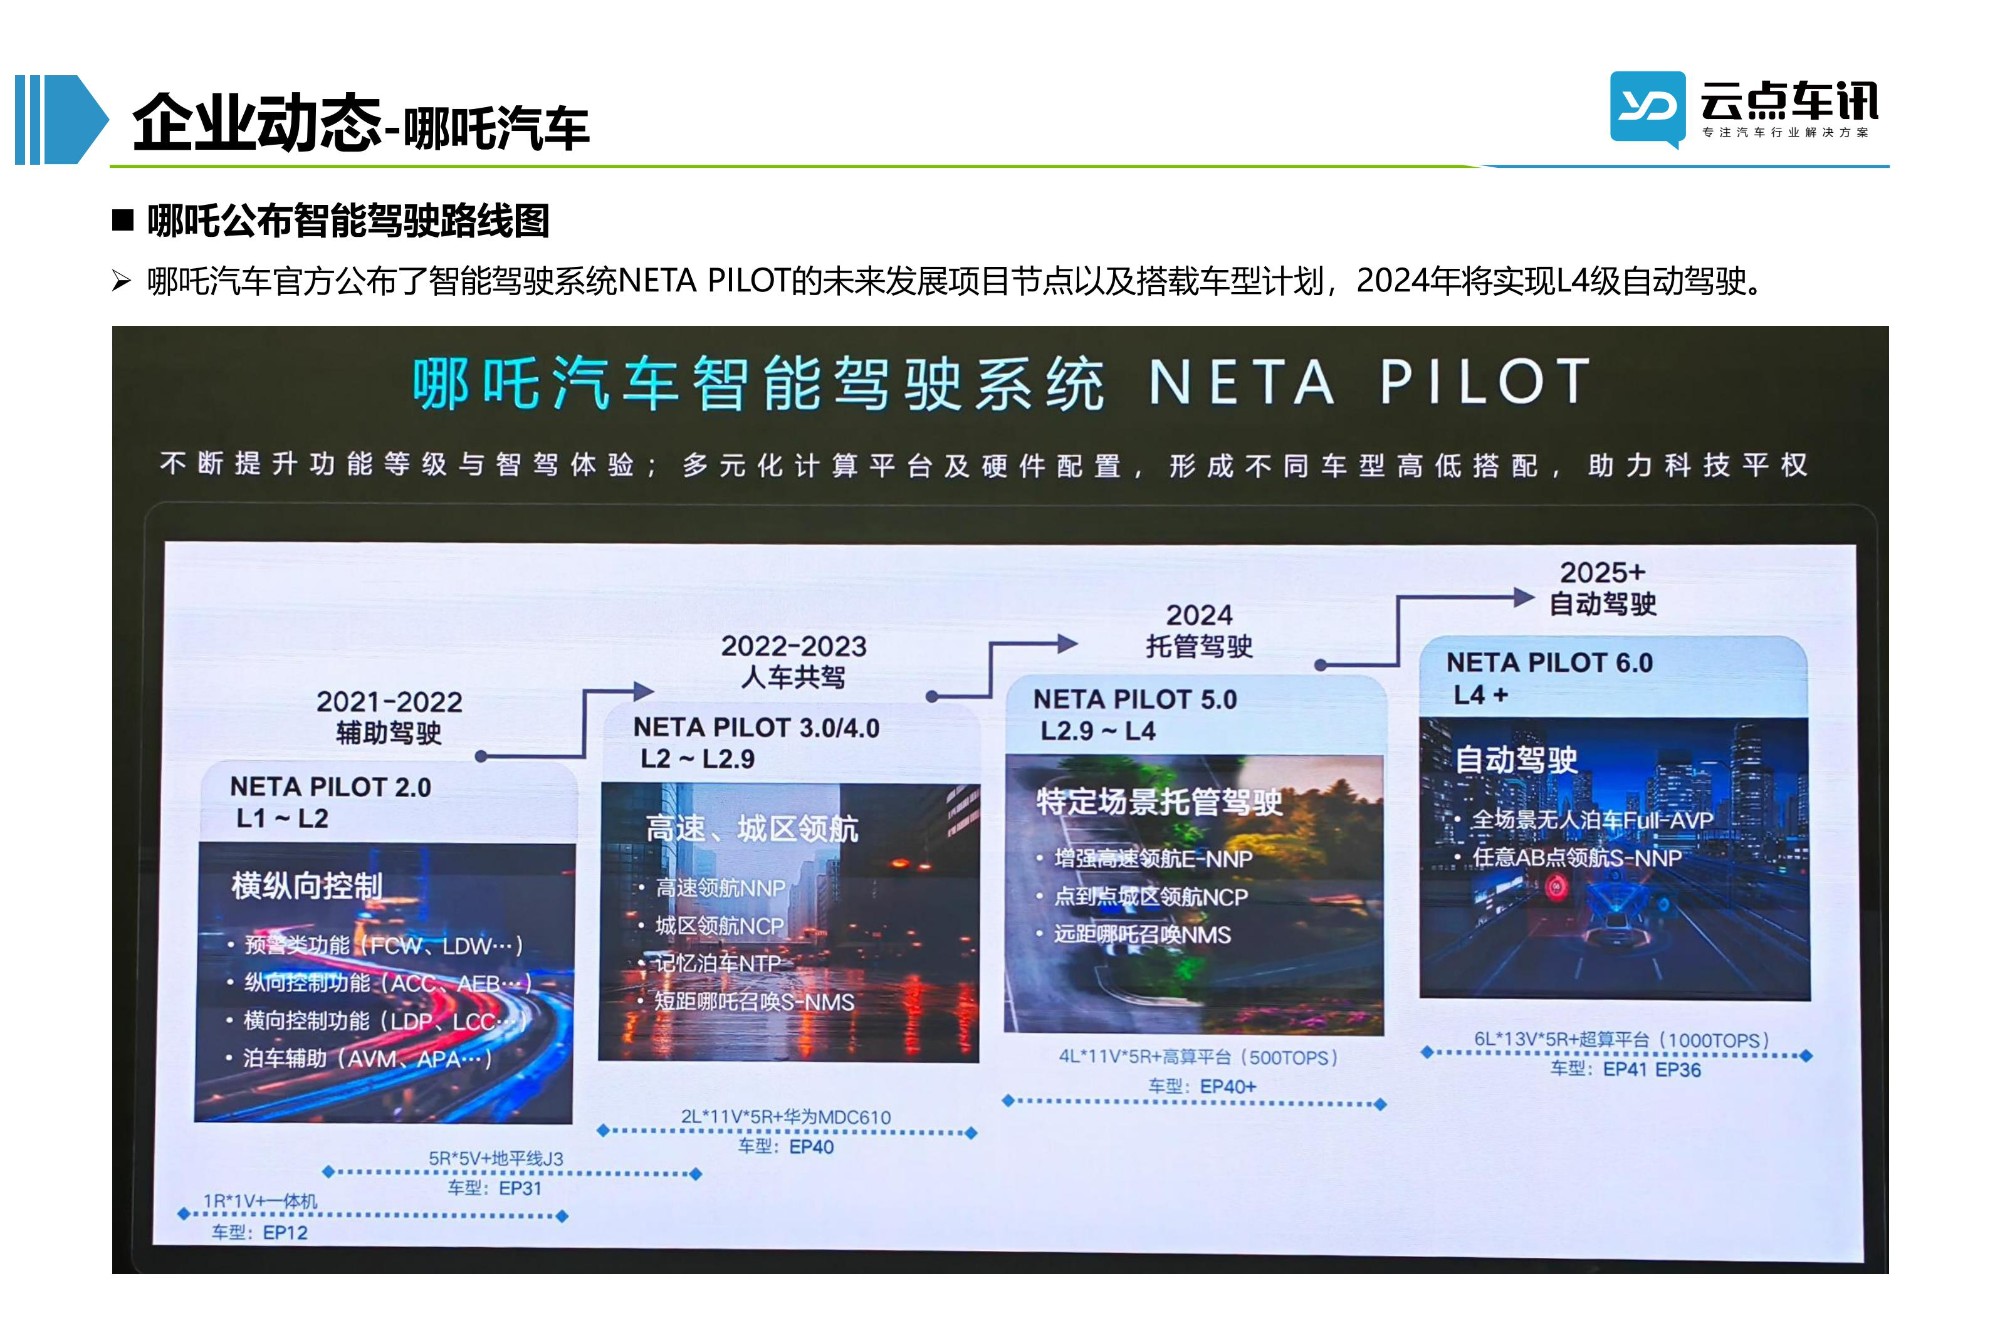Click the 4L*11V*5R+高算平台 (500TOPS) label
The height and width of the screenshot is (1333, 2000).
tap(1198, 1057)
